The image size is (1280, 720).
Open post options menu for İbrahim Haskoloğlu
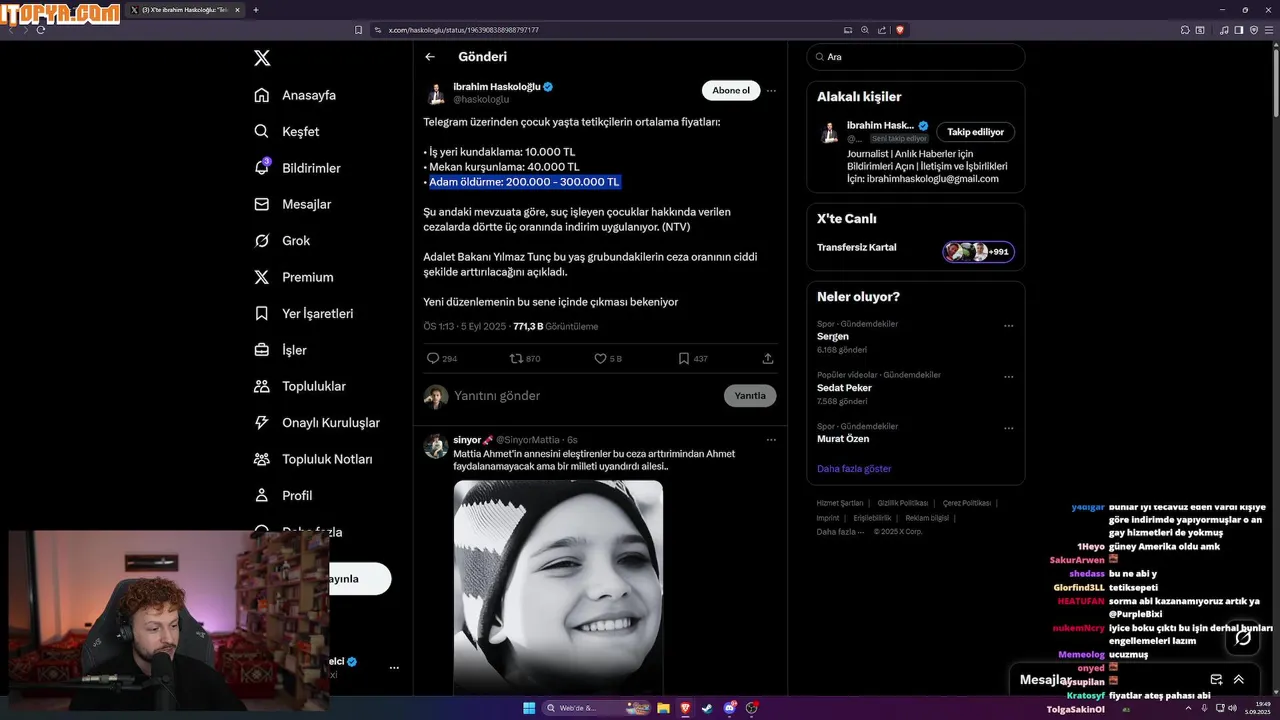(771, 90)
